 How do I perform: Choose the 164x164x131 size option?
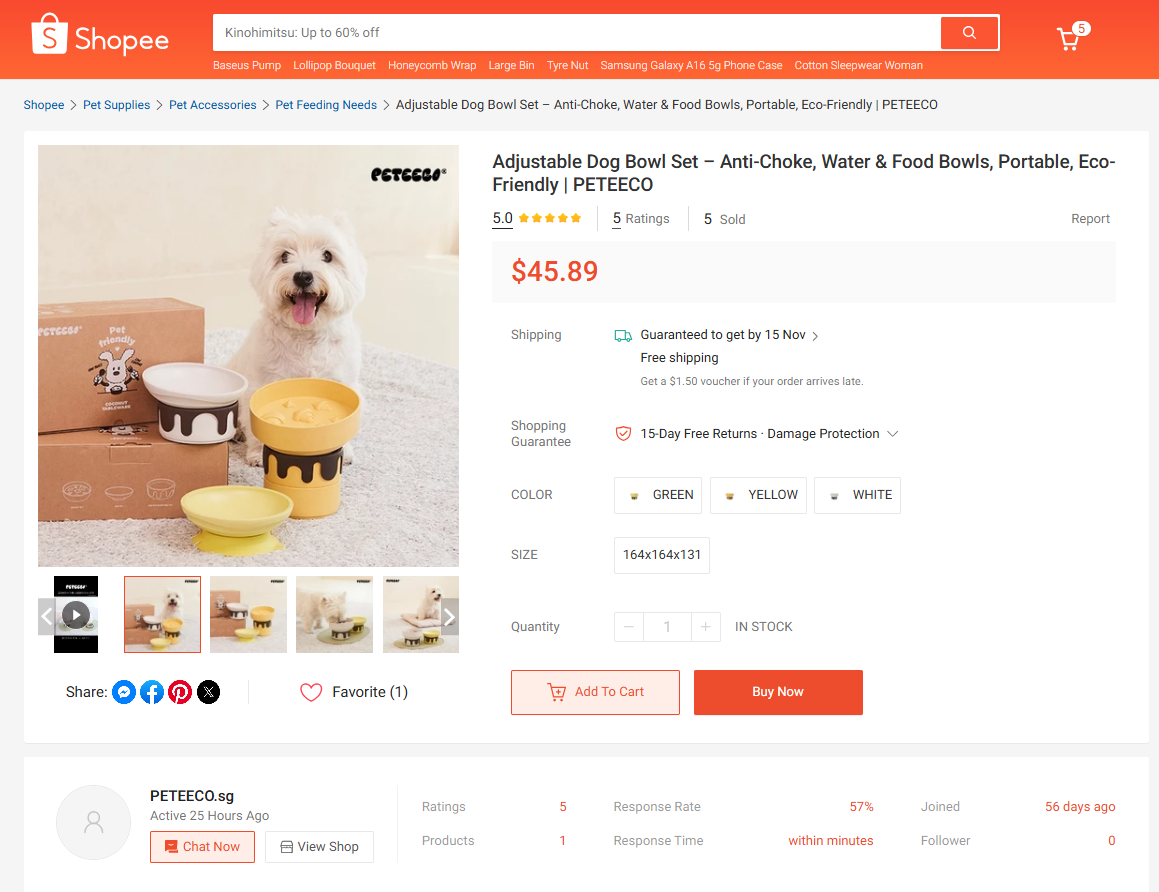click(662, 555)
